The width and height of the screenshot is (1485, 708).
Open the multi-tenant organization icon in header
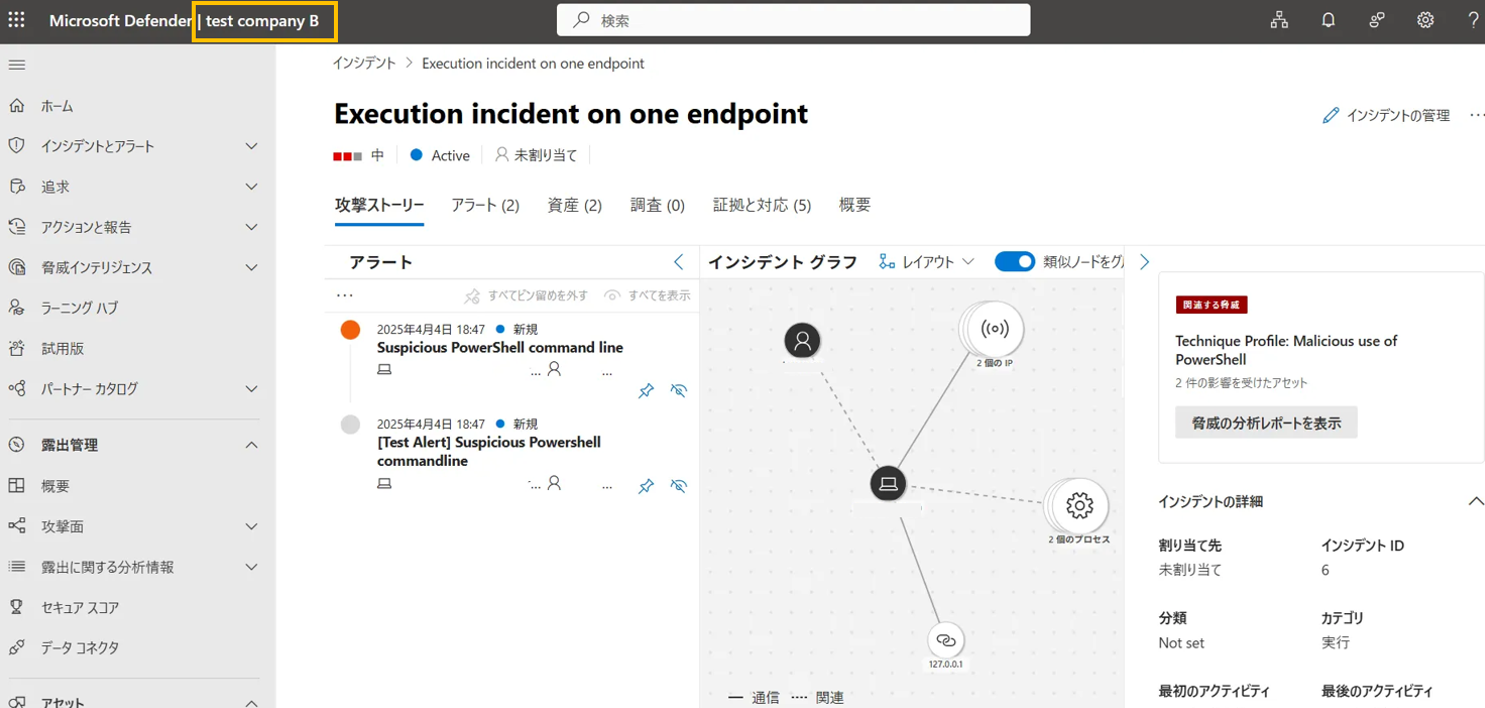click(x=1279, y=20)
